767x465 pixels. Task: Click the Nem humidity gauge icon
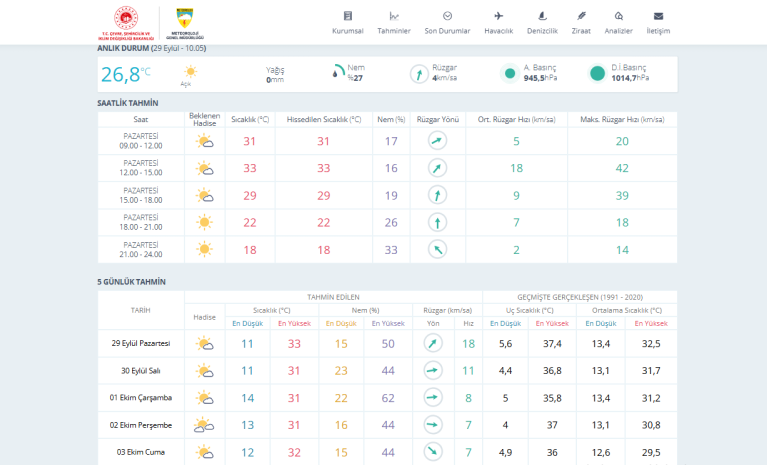click(338, 71)
